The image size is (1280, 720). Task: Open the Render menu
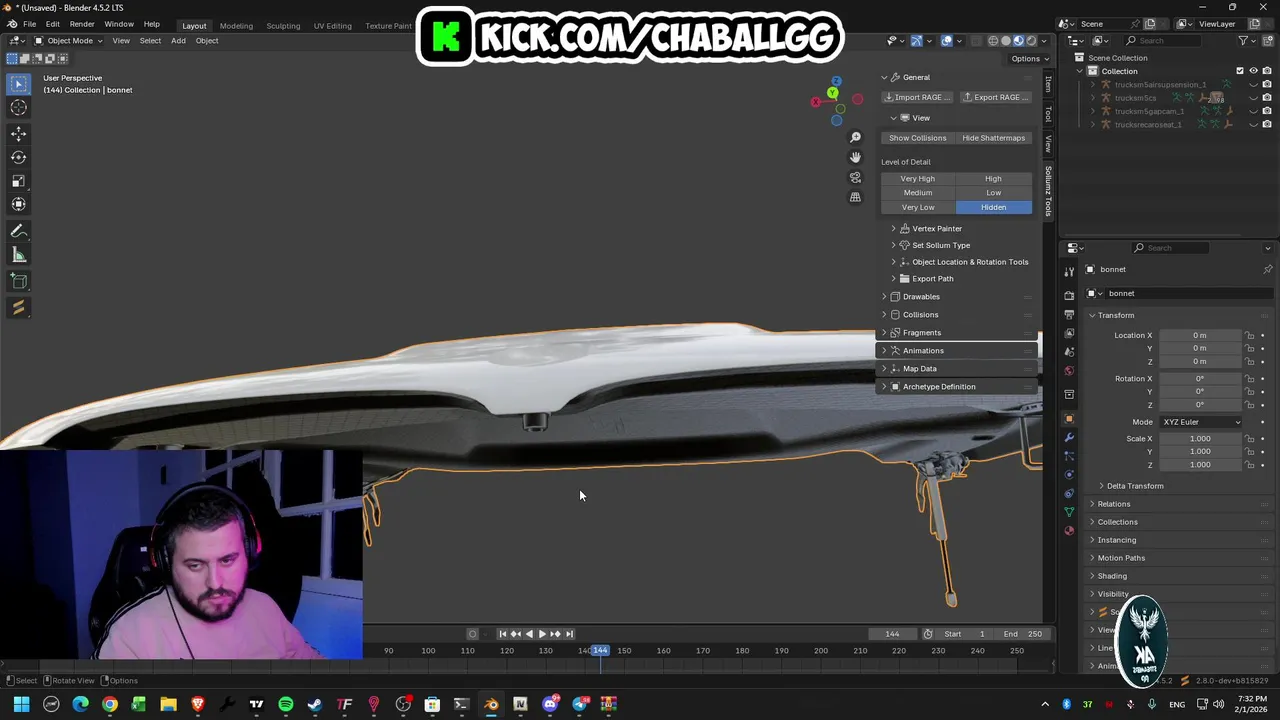[x=82, y=25]
